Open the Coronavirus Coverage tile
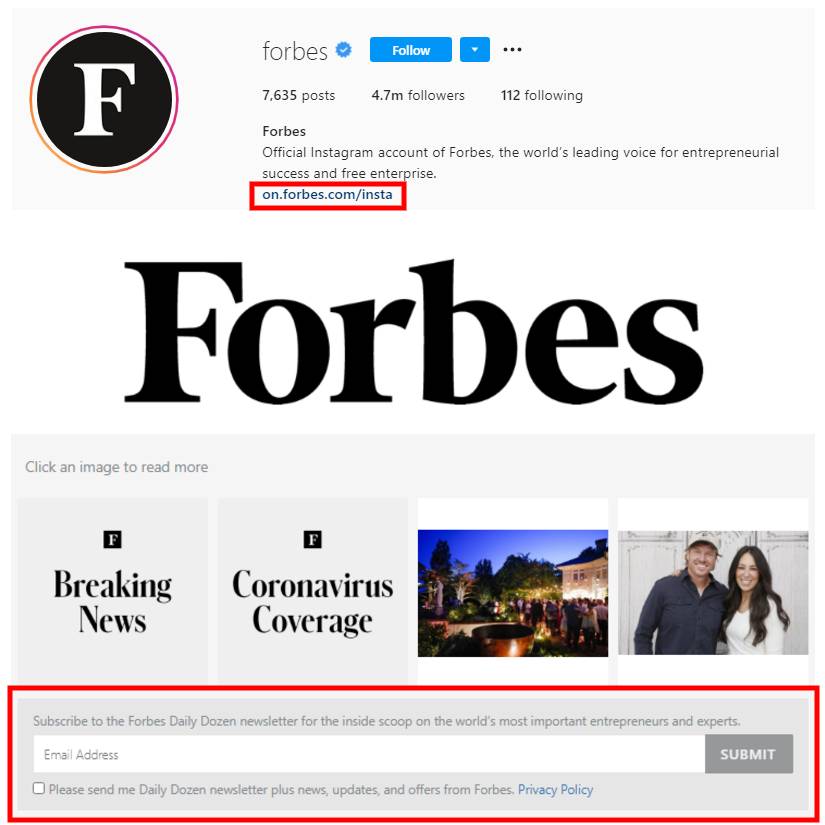Viewport: 825px width, 825px height. click(x=313, y=591)
